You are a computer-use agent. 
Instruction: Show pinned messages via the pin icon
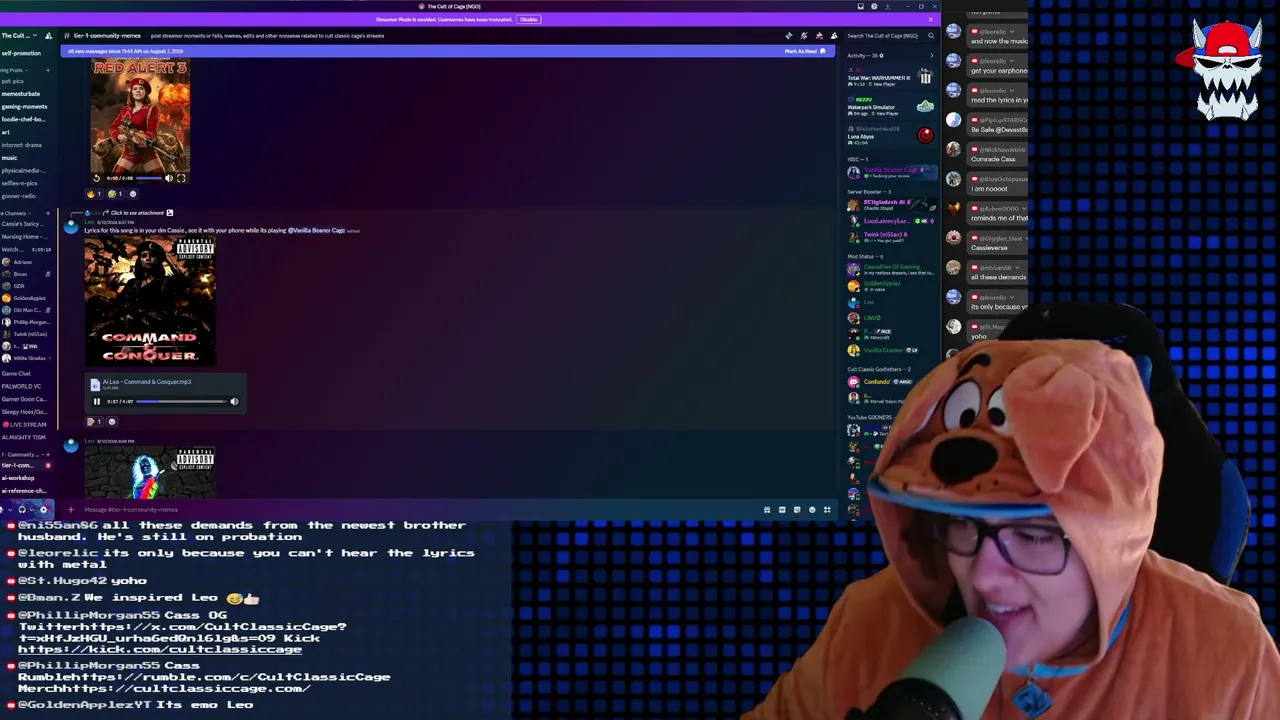click(819, 36)
